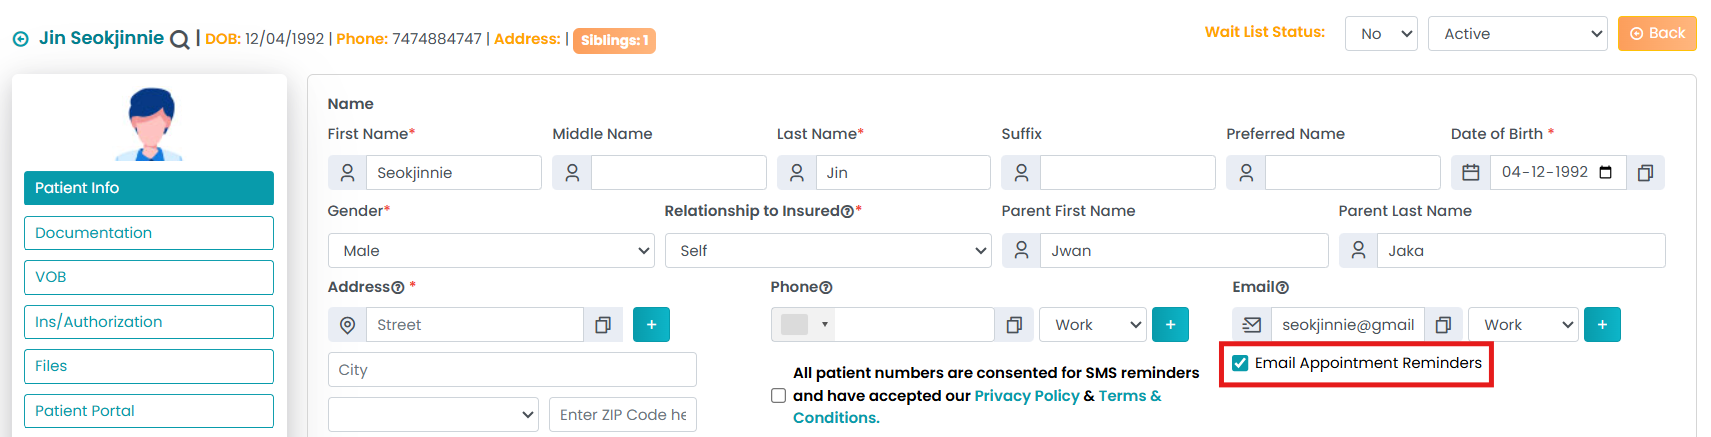The width and height of the screenshot is (1711, 437).
Task: Click the search icon beside patient name
Action: coord(180,40)
